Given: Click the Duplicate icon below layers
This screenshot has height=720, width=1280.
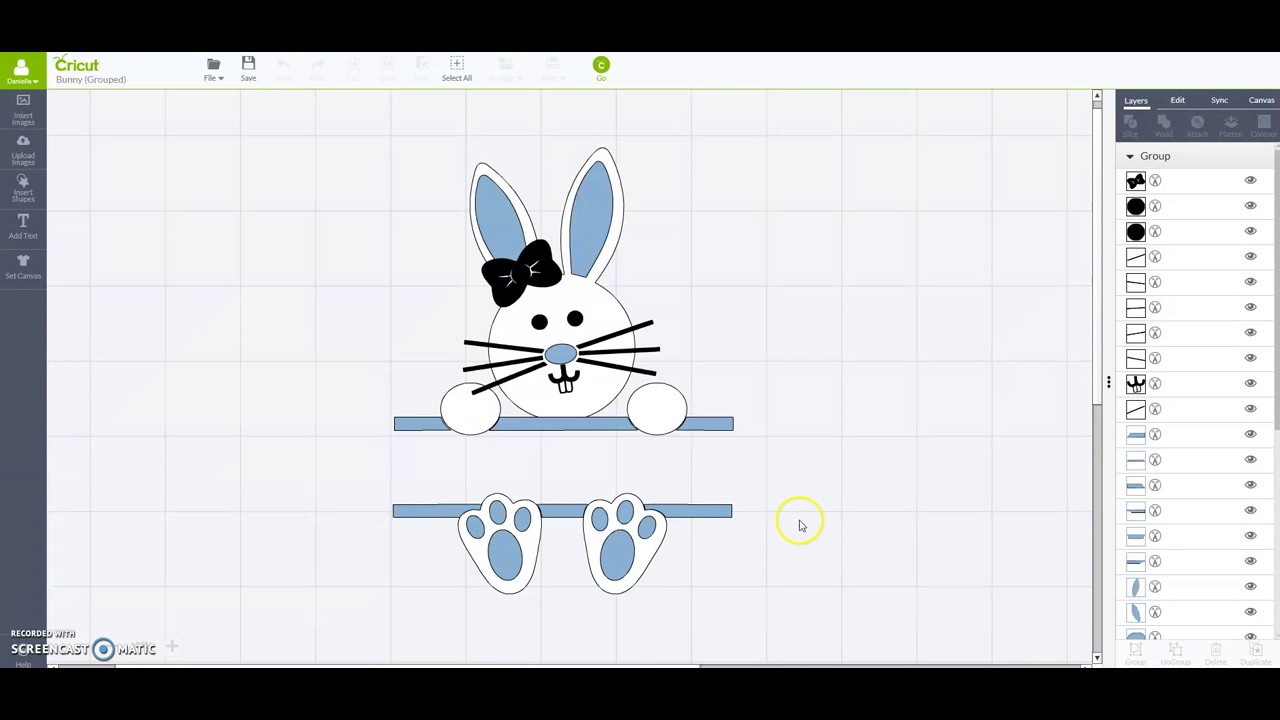Looking at the screenshot, I should [x=1256, y=653].
